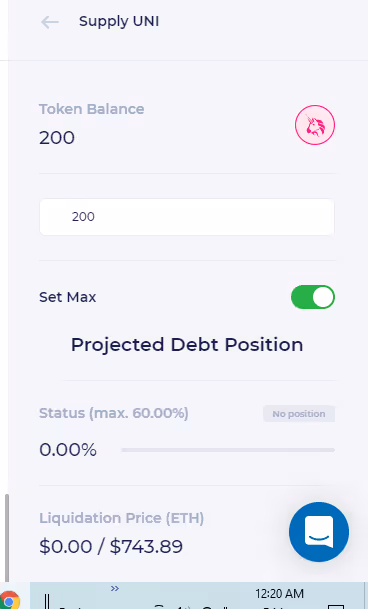The image size is (368, 609).
Task: Click the Projected Debt Position heading
Action: click(x=187, y=345)
